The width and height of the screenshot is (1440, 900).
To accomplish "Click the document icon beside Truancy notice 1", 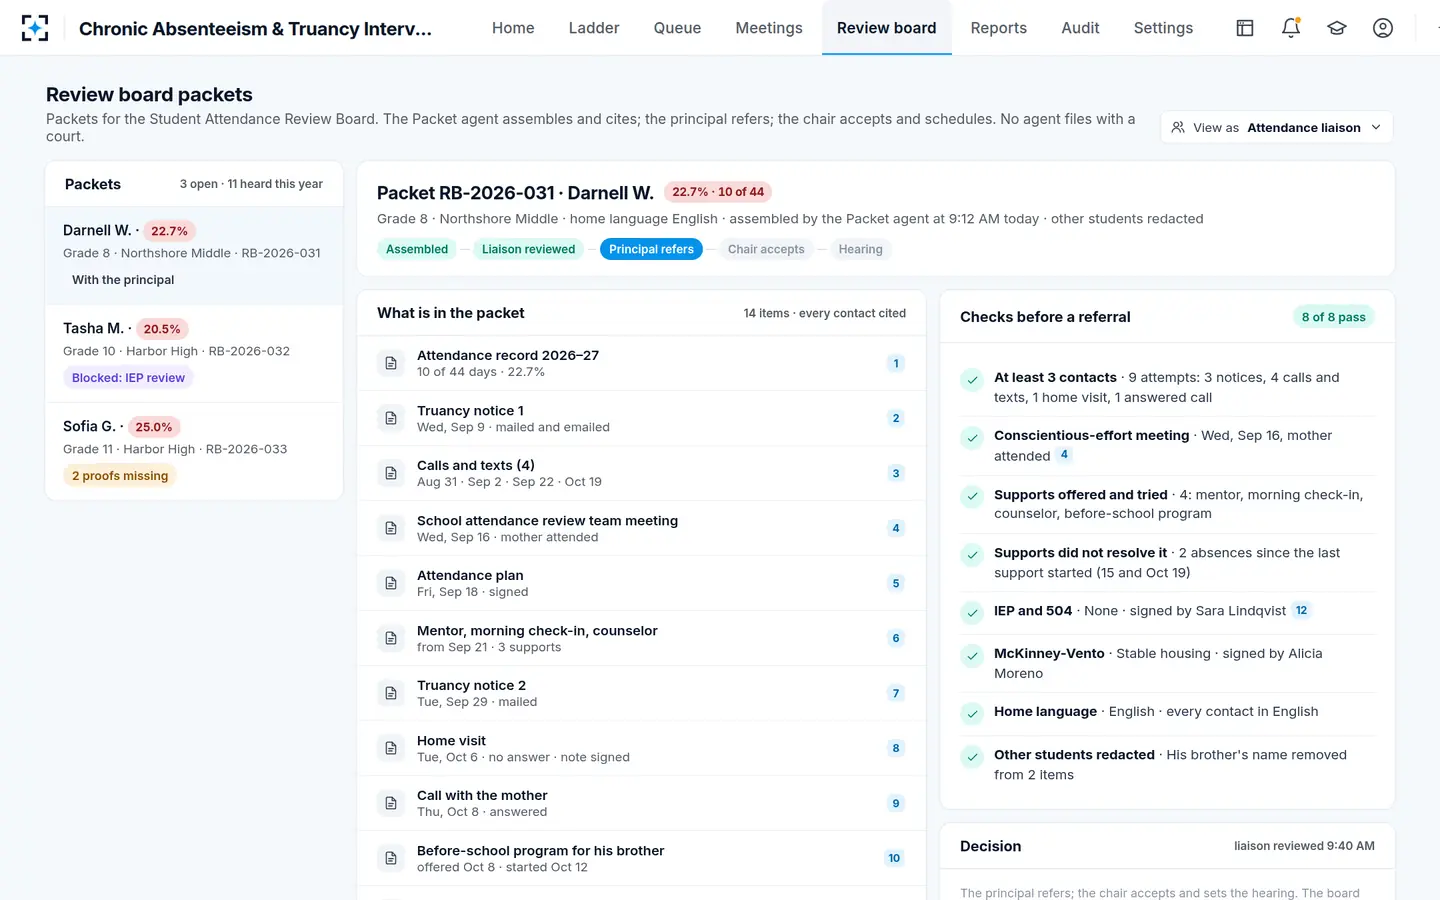I will 391,418.
